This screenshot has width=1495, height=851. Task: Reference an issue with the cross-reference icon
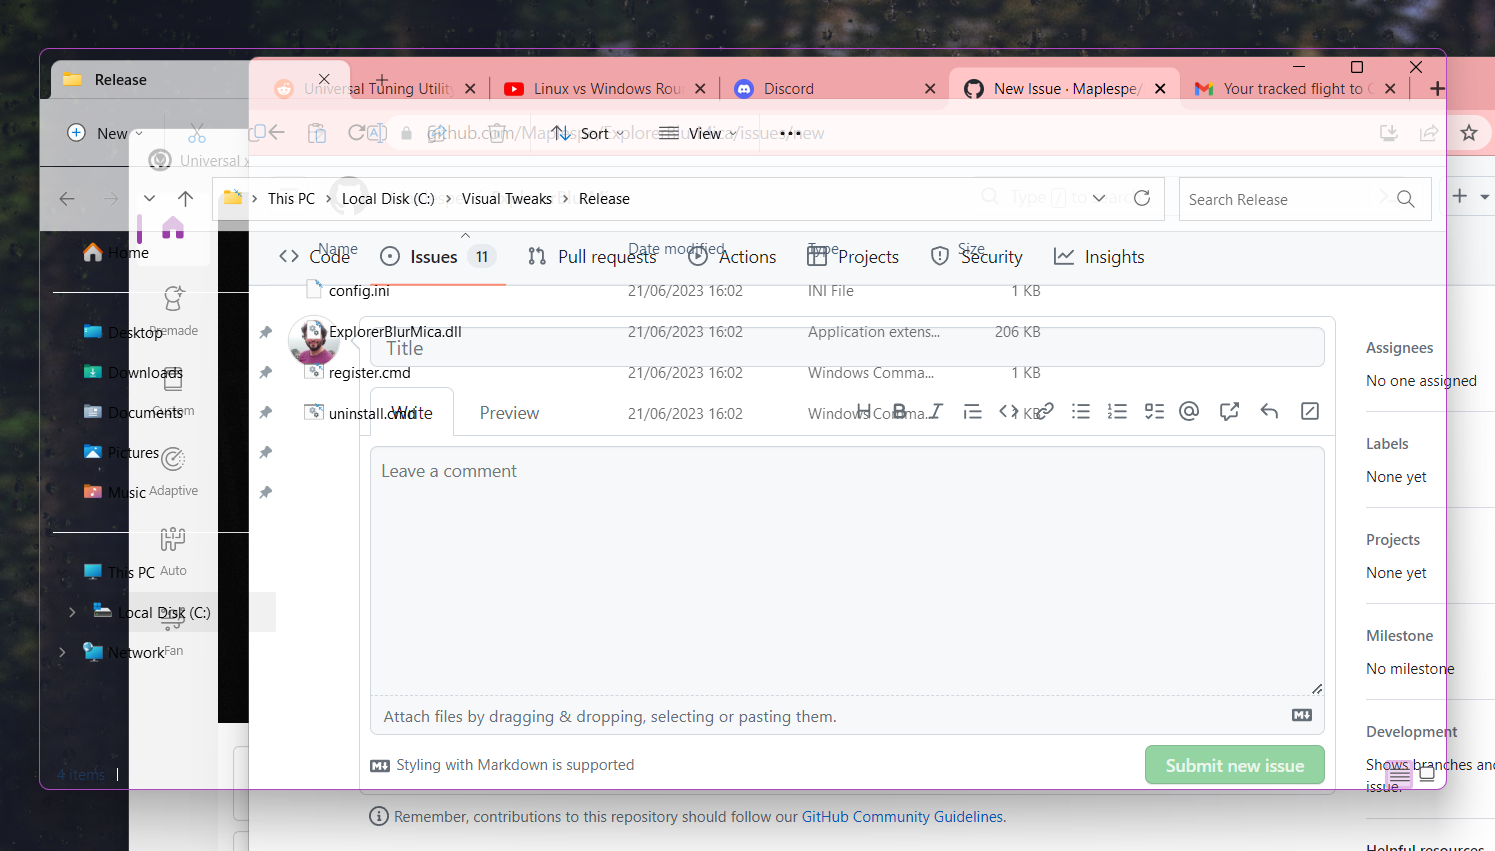tap(1229, 410)
